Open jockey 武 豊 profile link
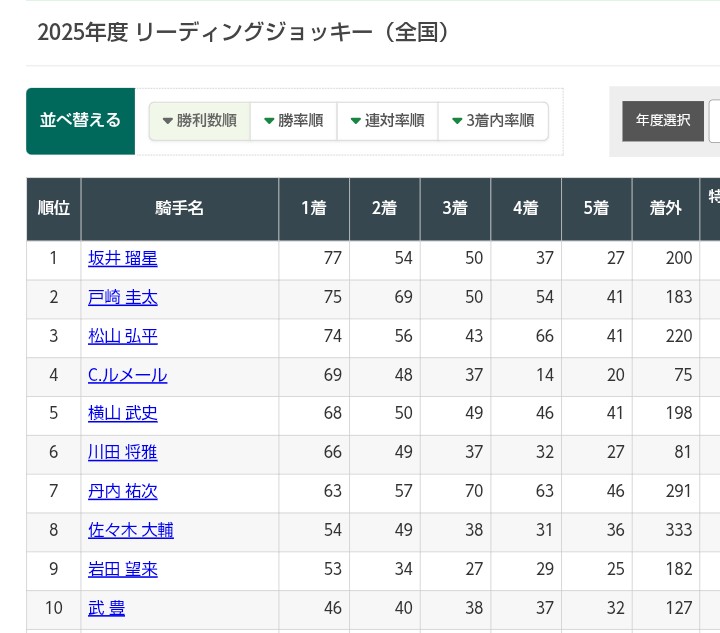Viewport: 720px width, 633px height. (x=107, y=608)
